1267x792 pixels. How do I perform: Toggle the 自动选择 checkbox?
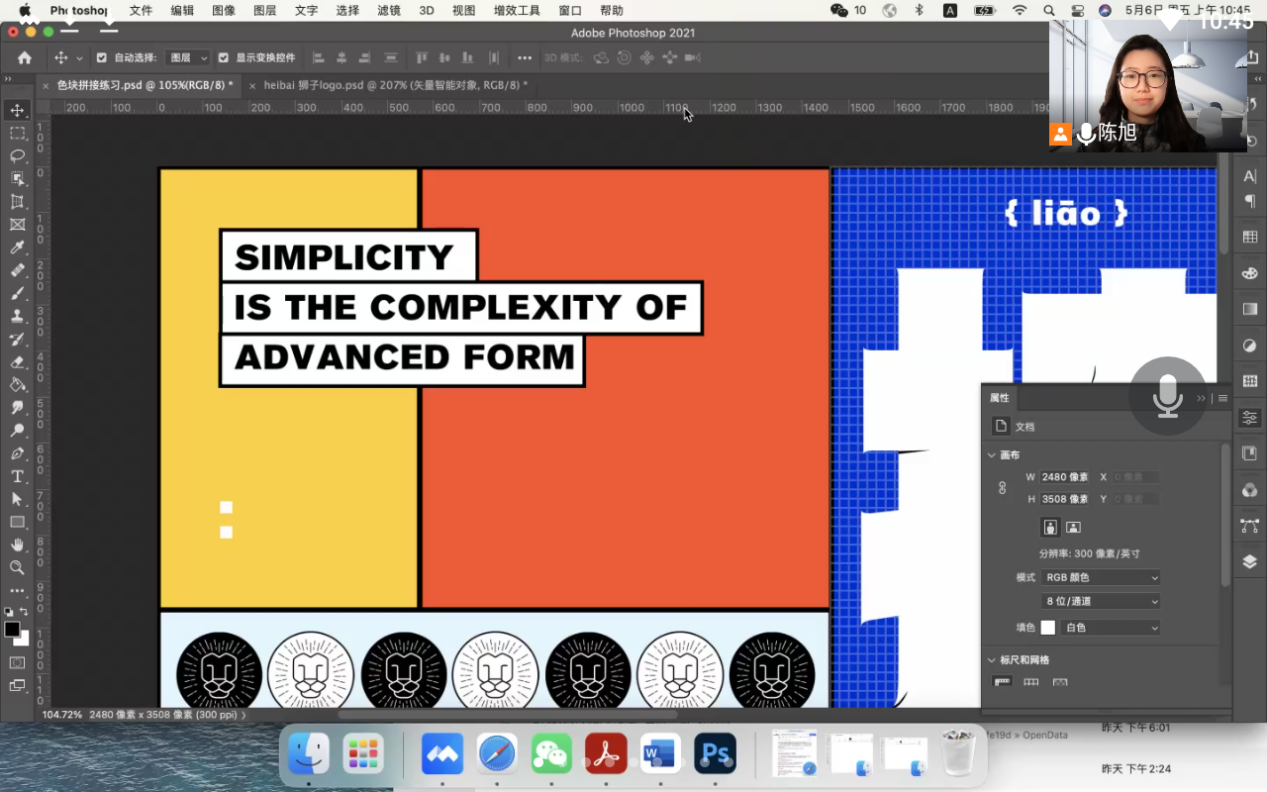[x=101, y=58]
